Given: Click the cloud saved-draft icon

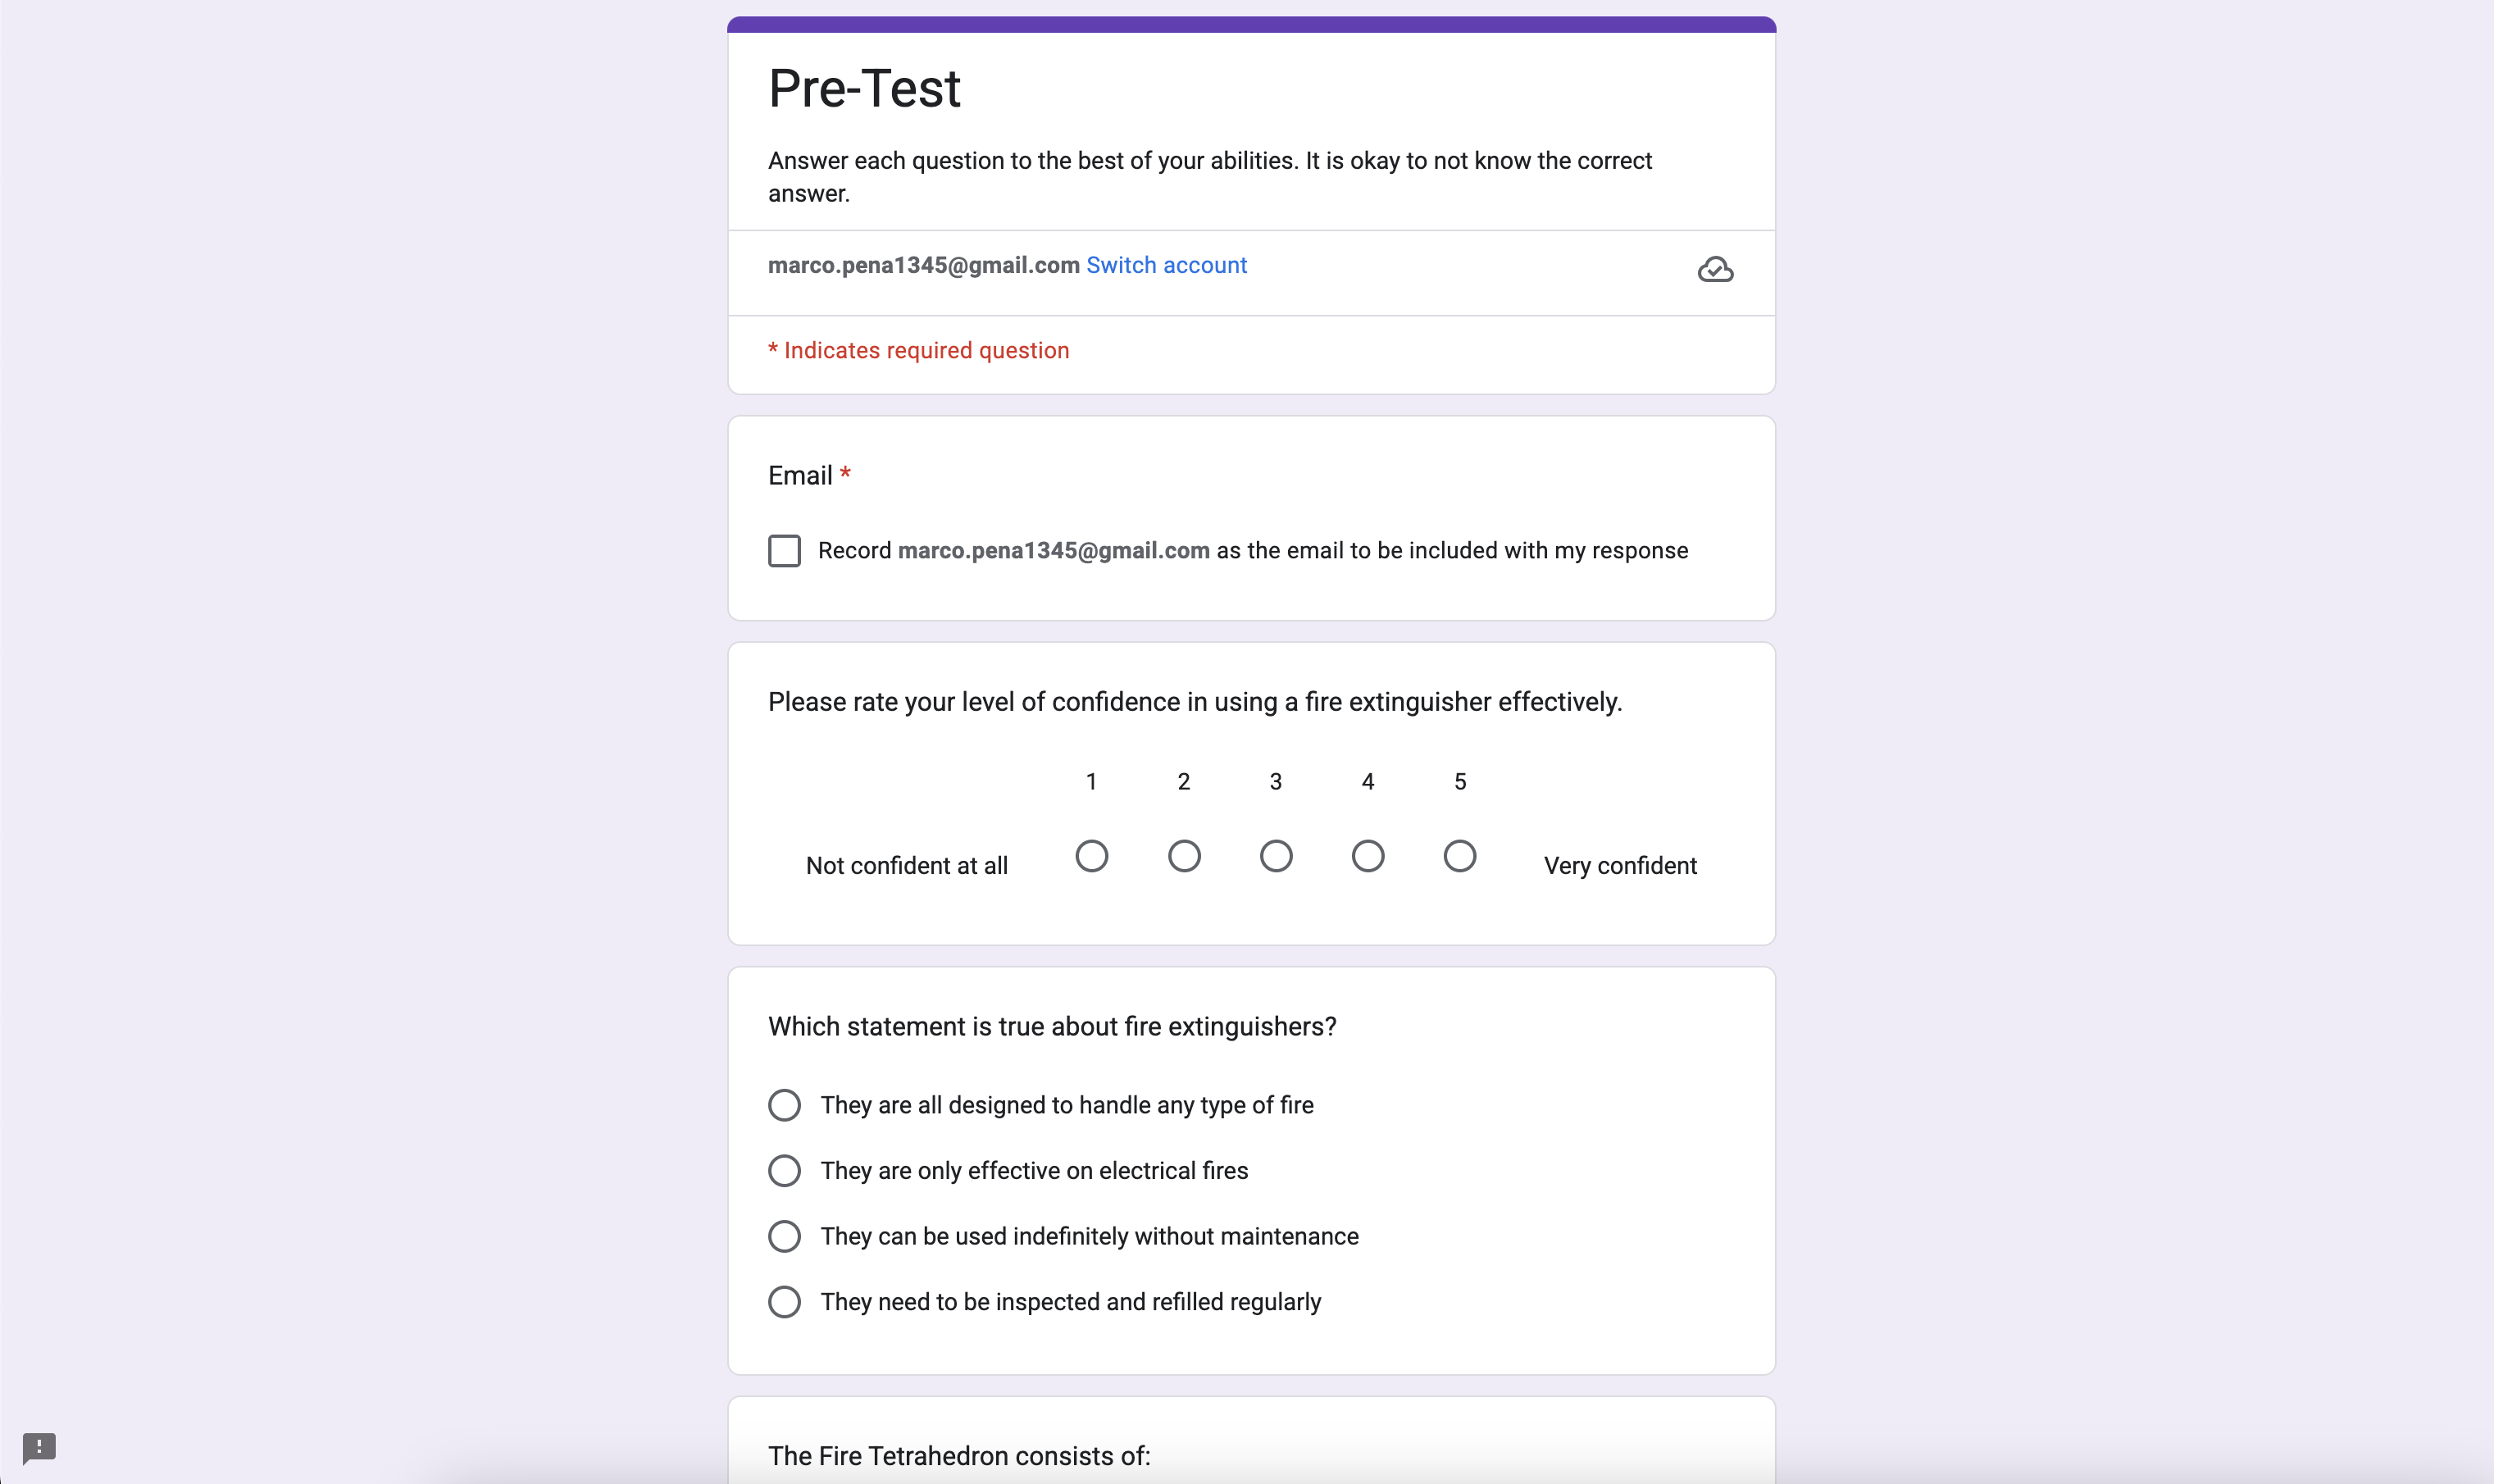Looking at the screenshot, I should [1715, 269].
